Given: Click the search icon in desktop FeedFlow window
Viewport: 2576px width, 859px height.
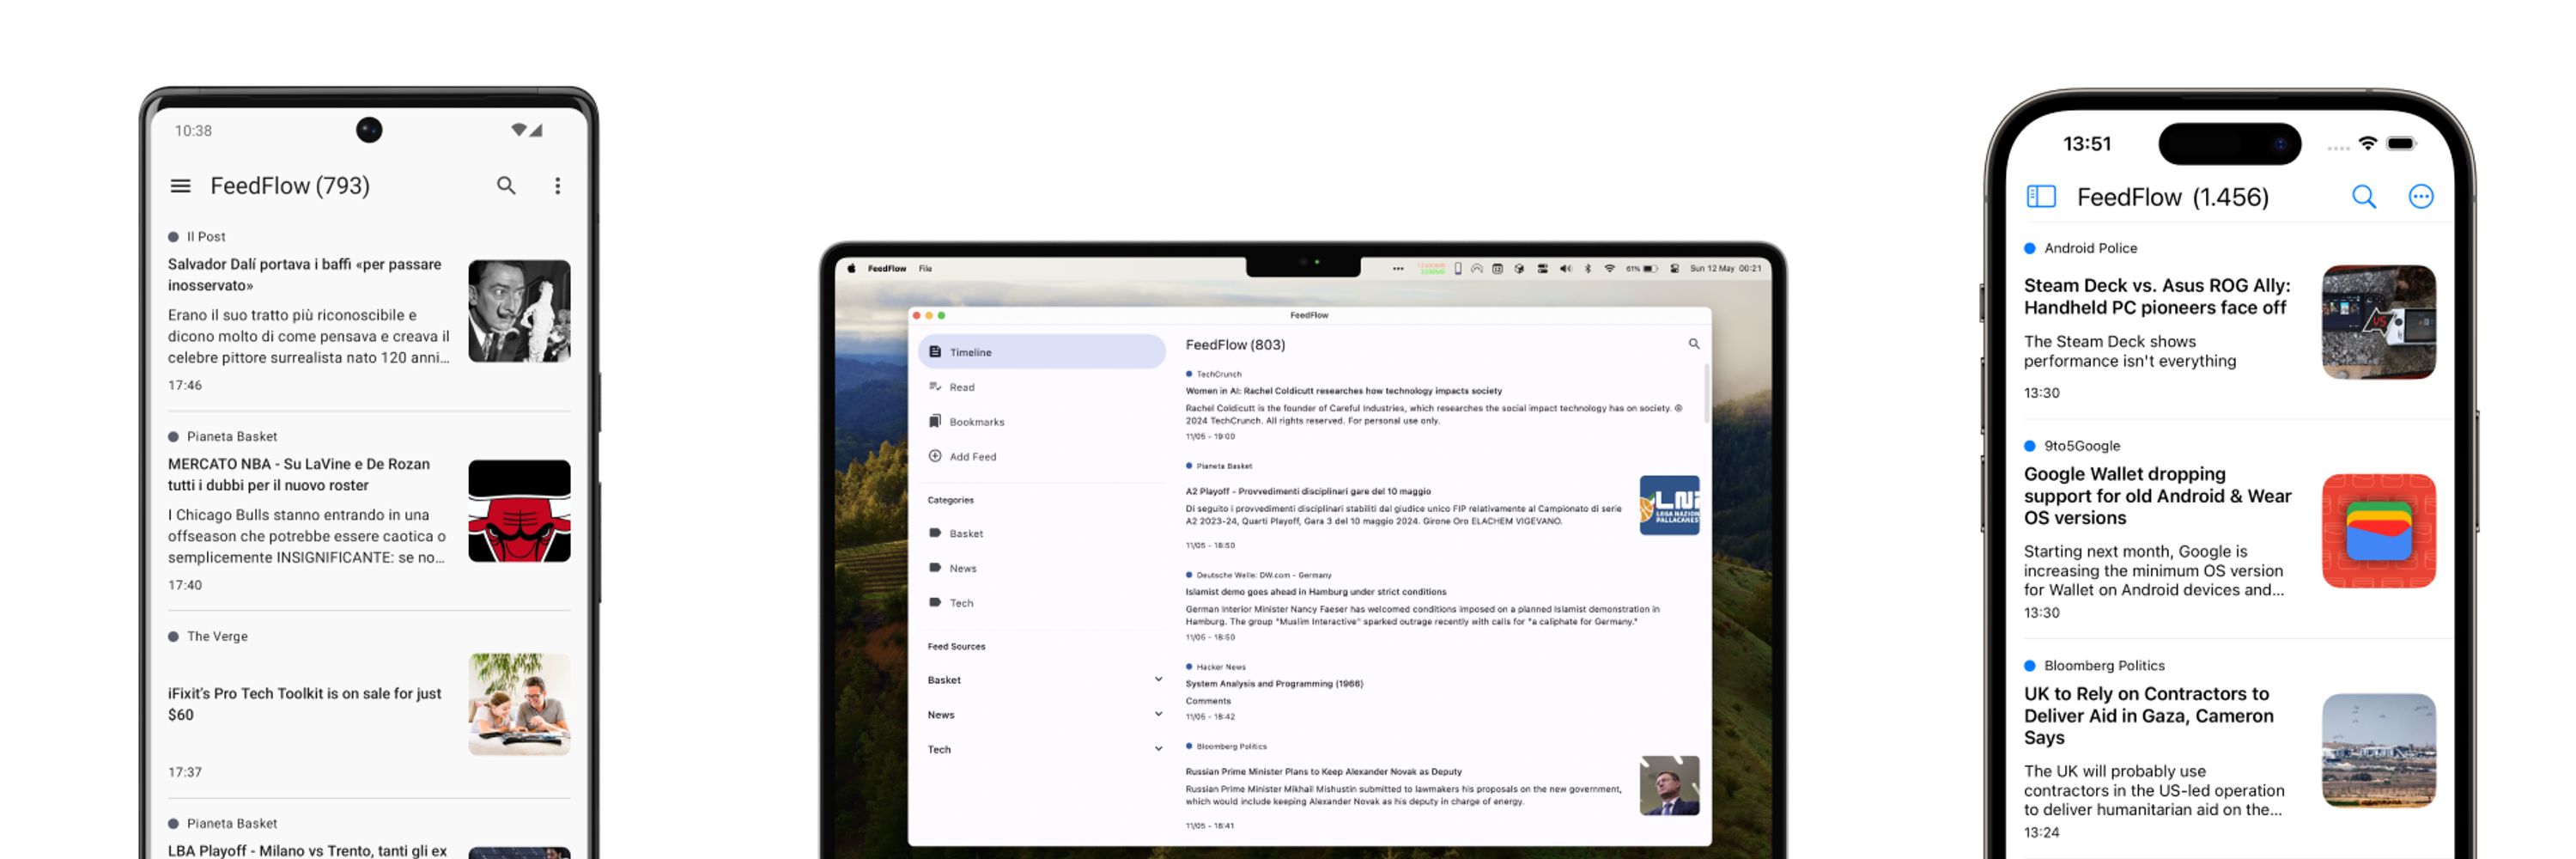Looking at the screenshot, I should point(1694,344).
